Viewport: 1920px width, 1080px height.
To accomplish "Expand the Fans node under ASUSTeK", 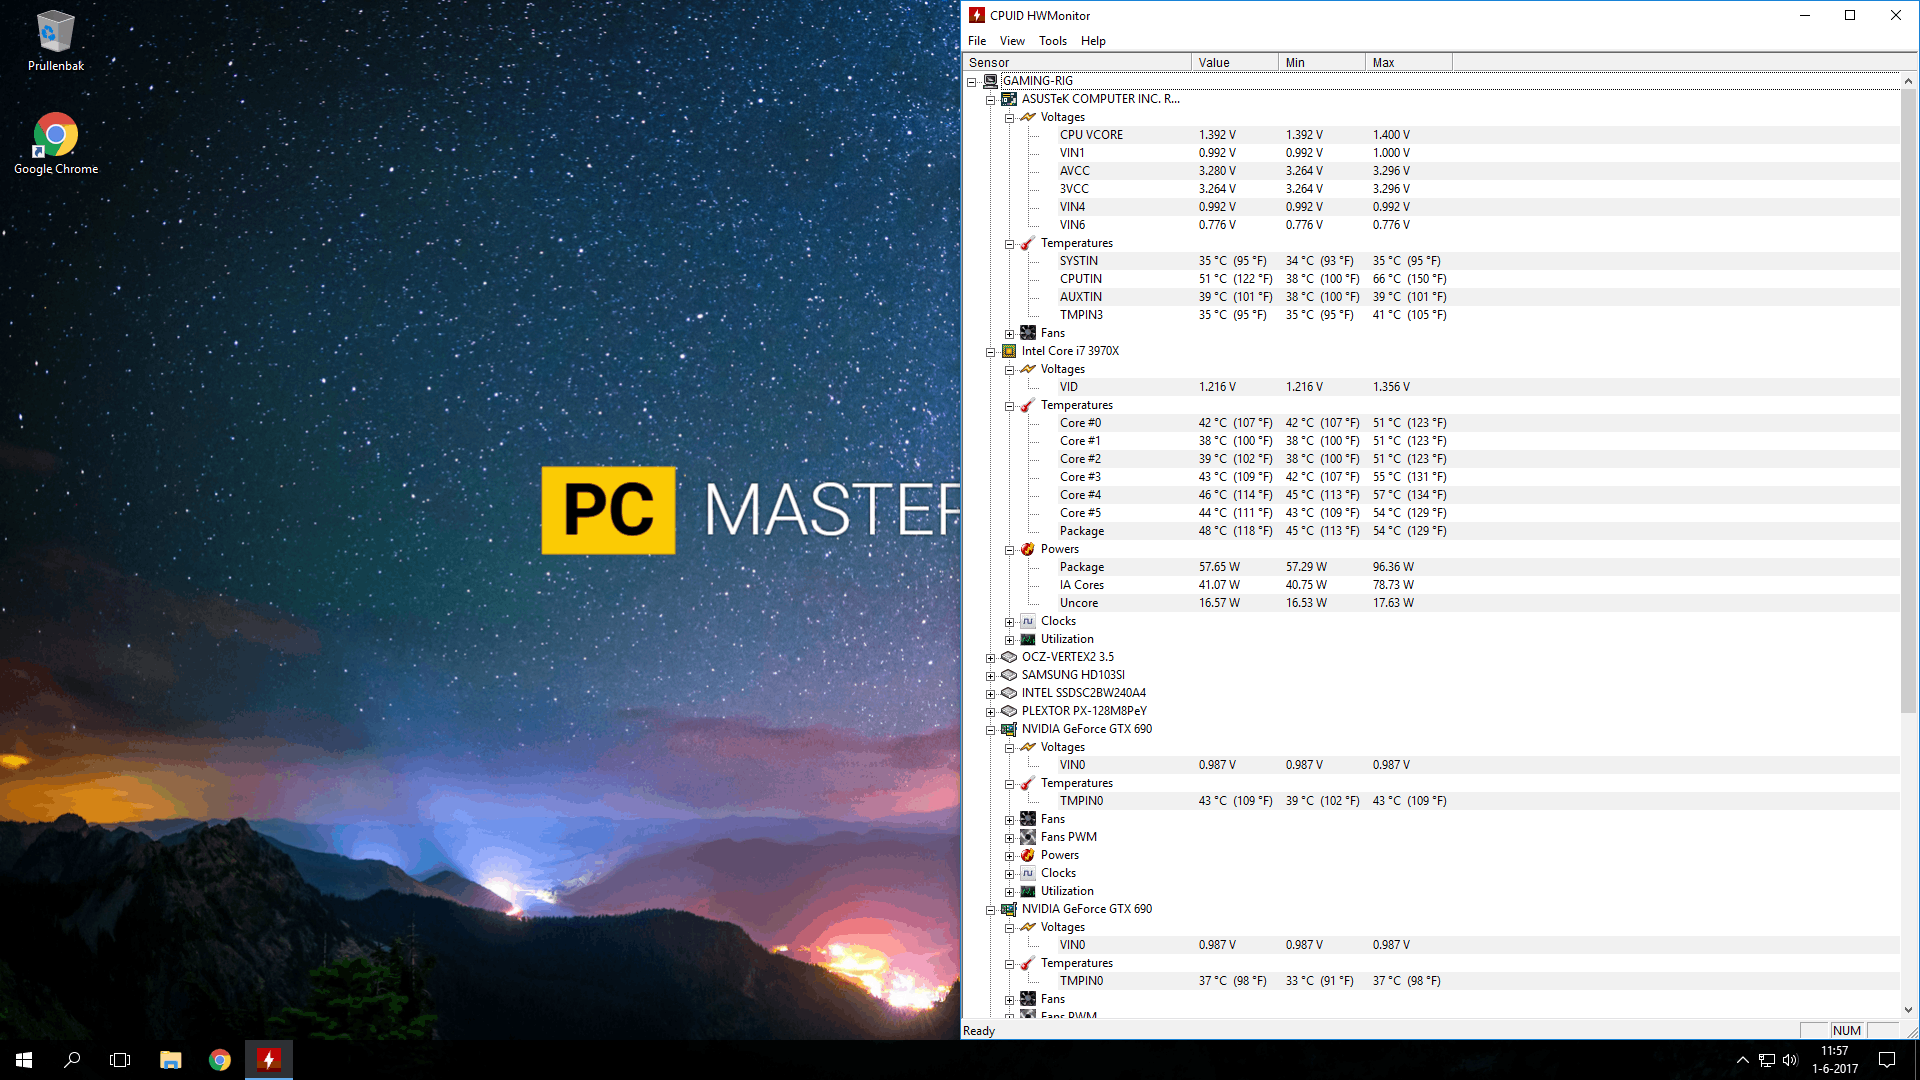I will click(x=1009, y=334).
